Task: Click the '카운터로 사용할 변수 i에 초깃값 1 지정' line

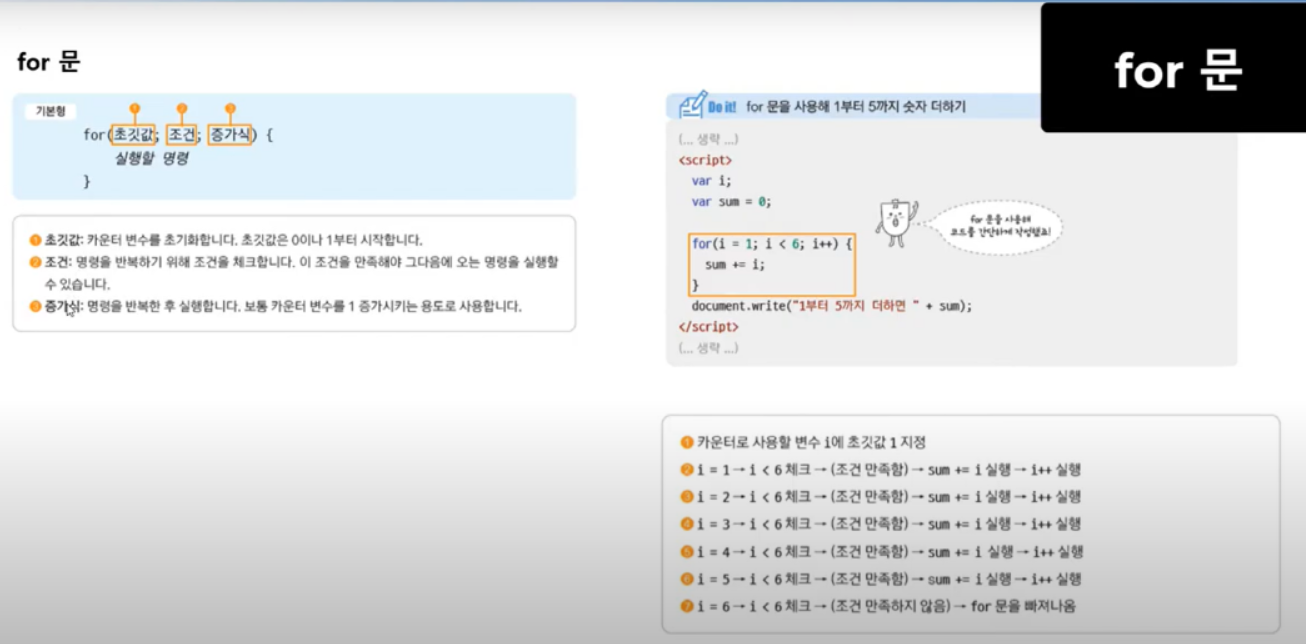Action: [x=803, y=442]
